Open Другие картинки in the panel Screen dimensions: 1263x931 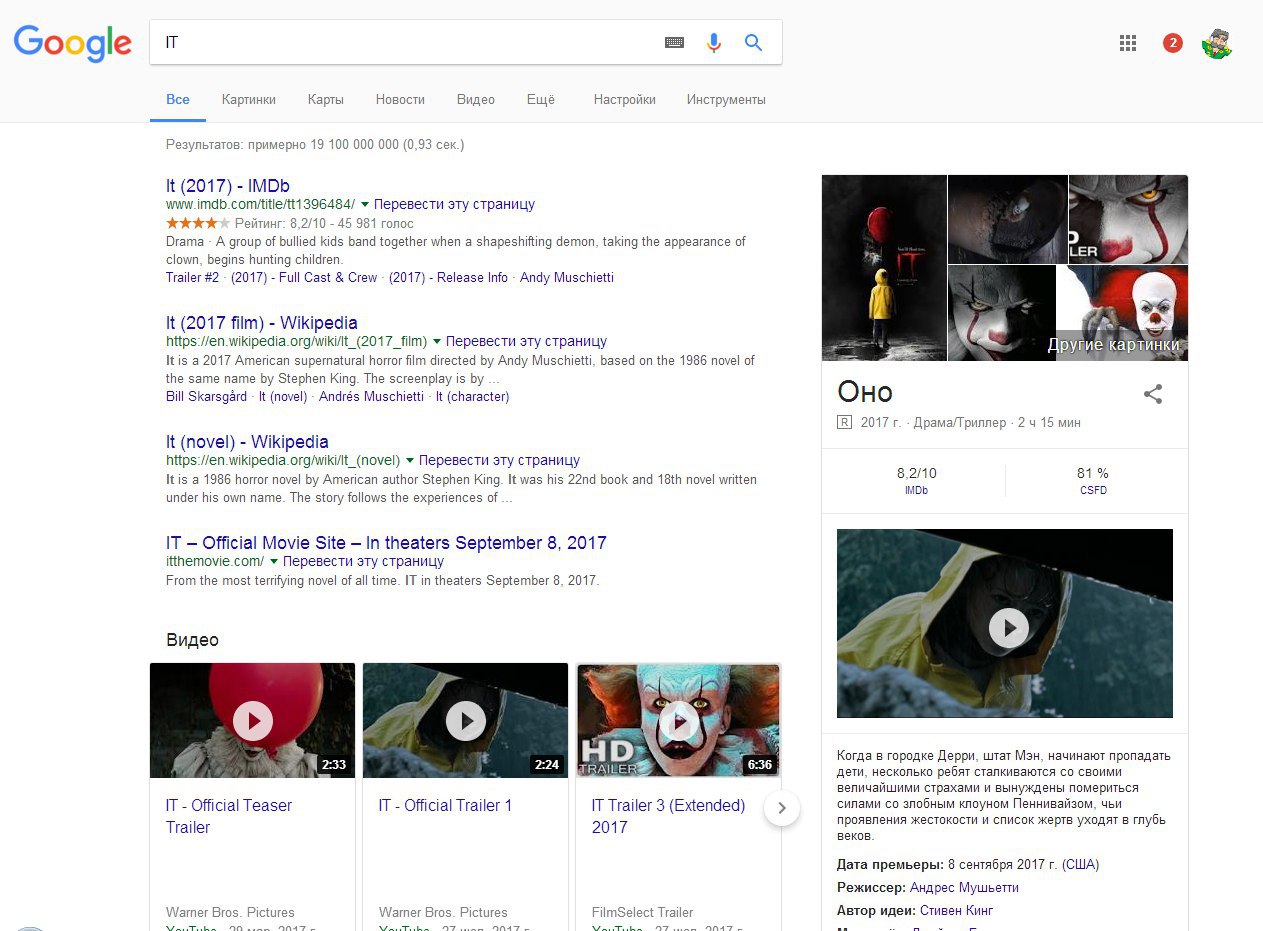(x=1113, y=345)
